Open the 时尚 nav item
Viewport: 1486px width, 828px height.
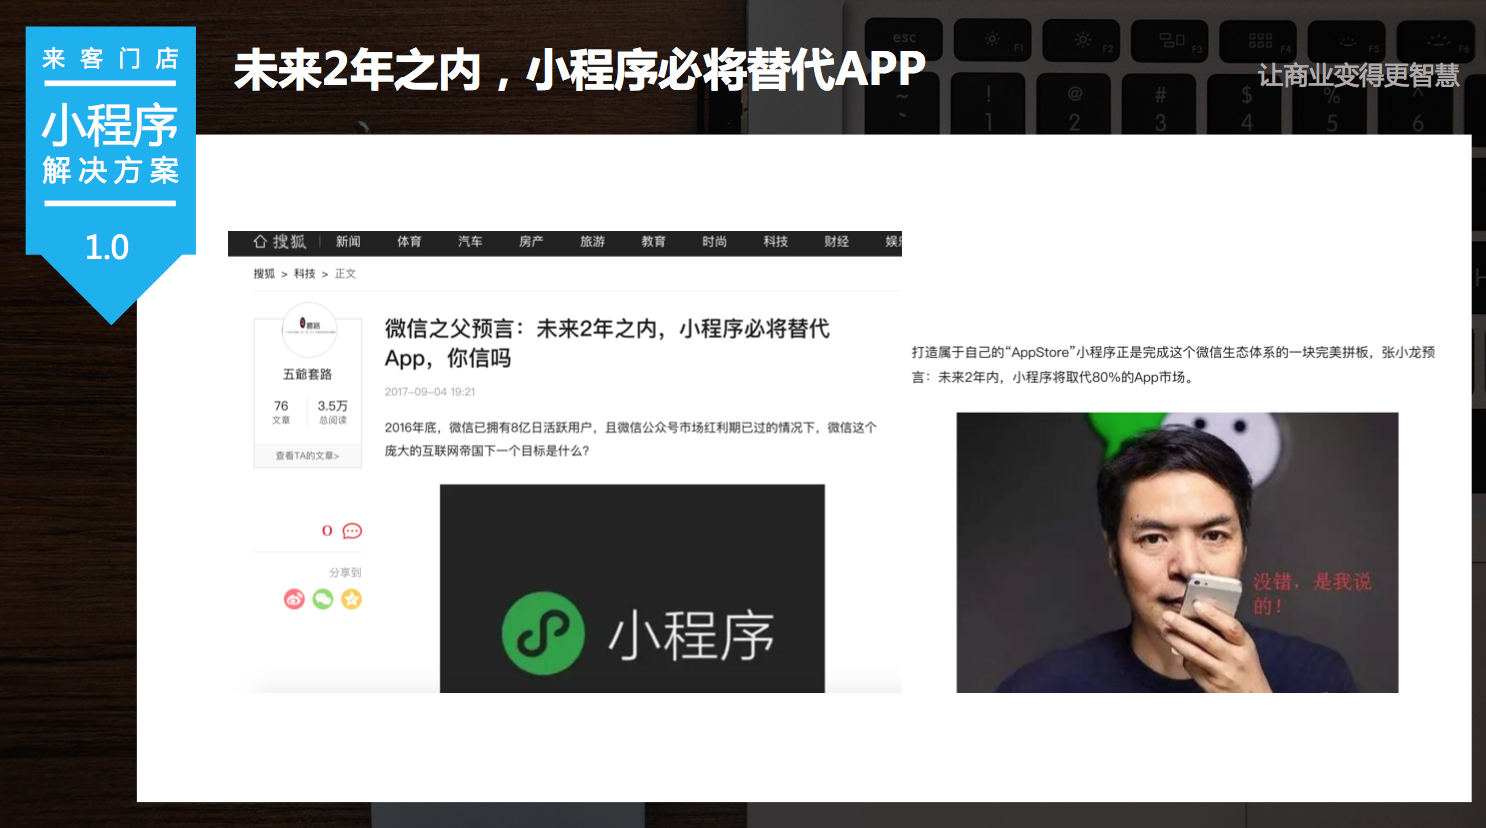[x=714, y=242]
